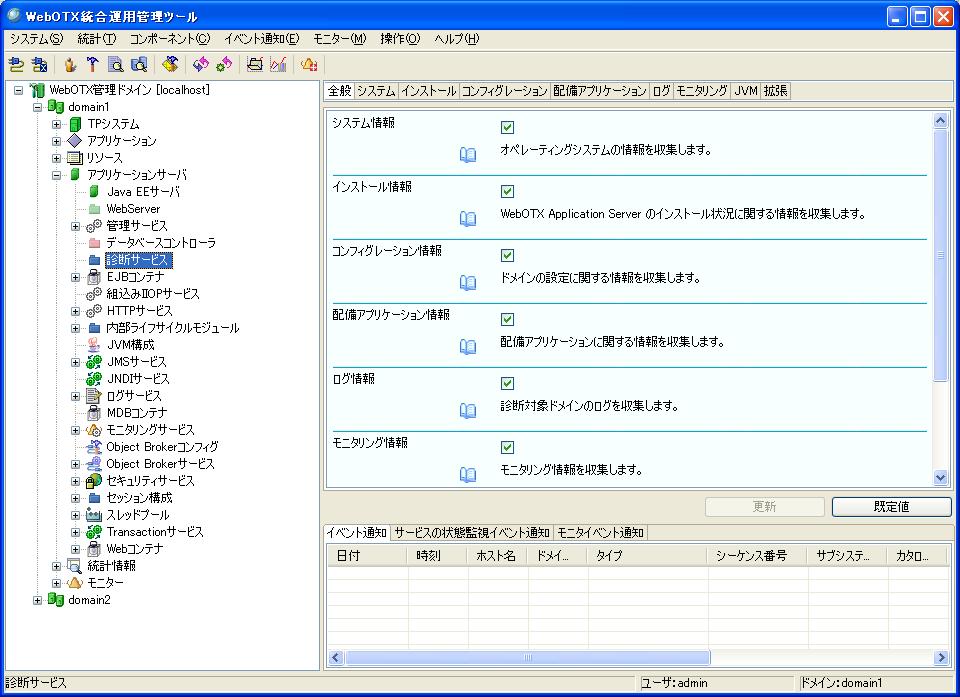Expand the HTTPサービス tree node
The height and width of the screenshot is (697, 960).
click(x=76, y=311)
